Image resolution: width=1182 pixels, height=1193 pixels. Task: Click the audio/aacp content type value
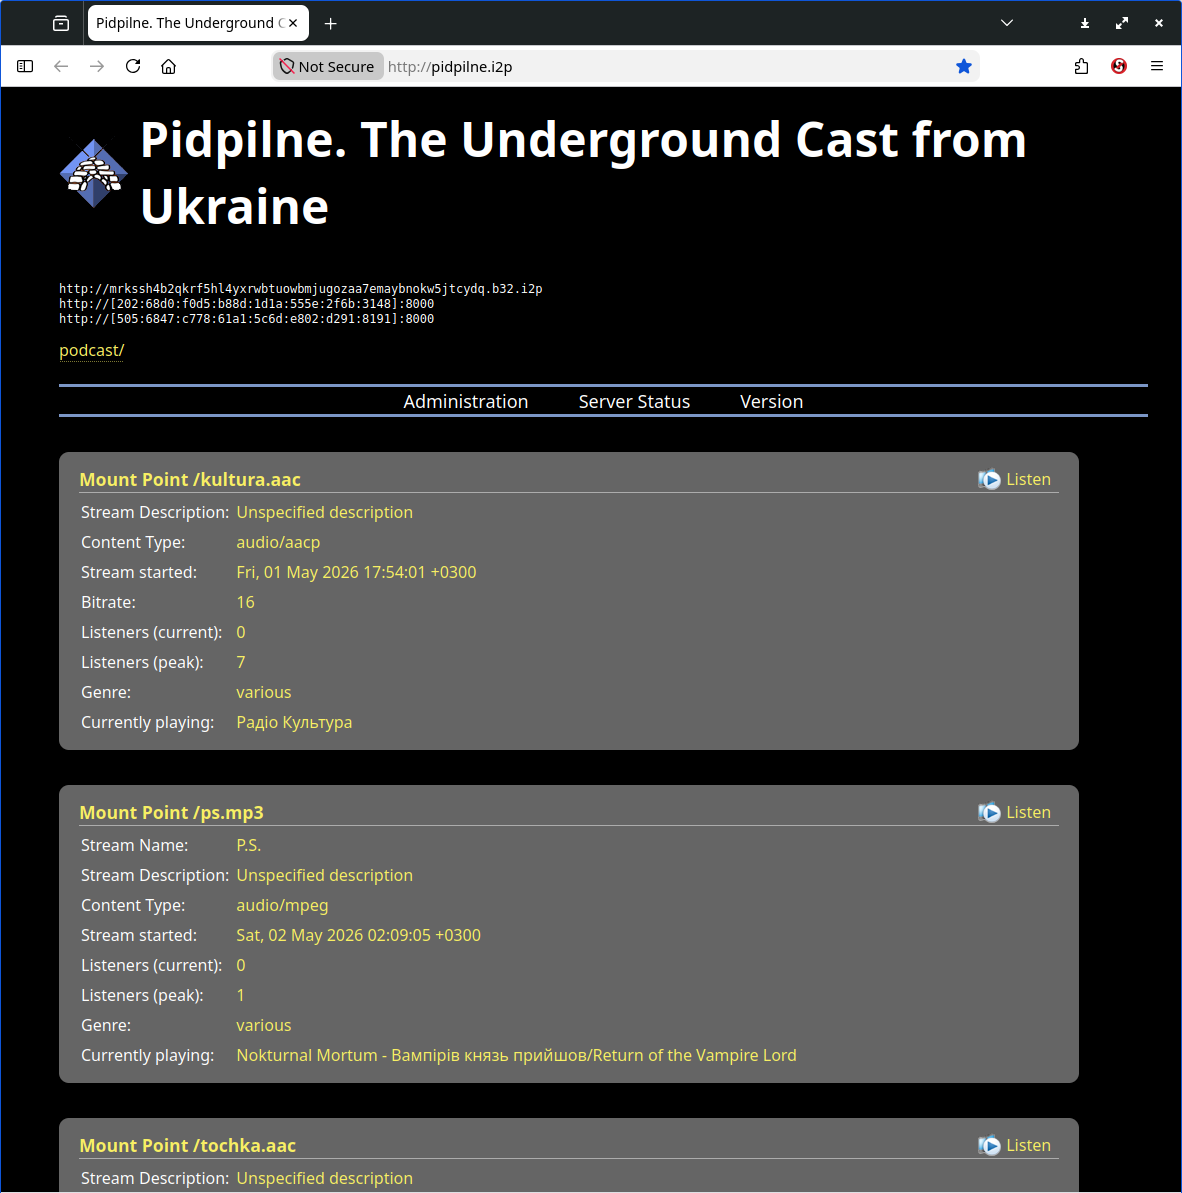(x=278, y=542)
